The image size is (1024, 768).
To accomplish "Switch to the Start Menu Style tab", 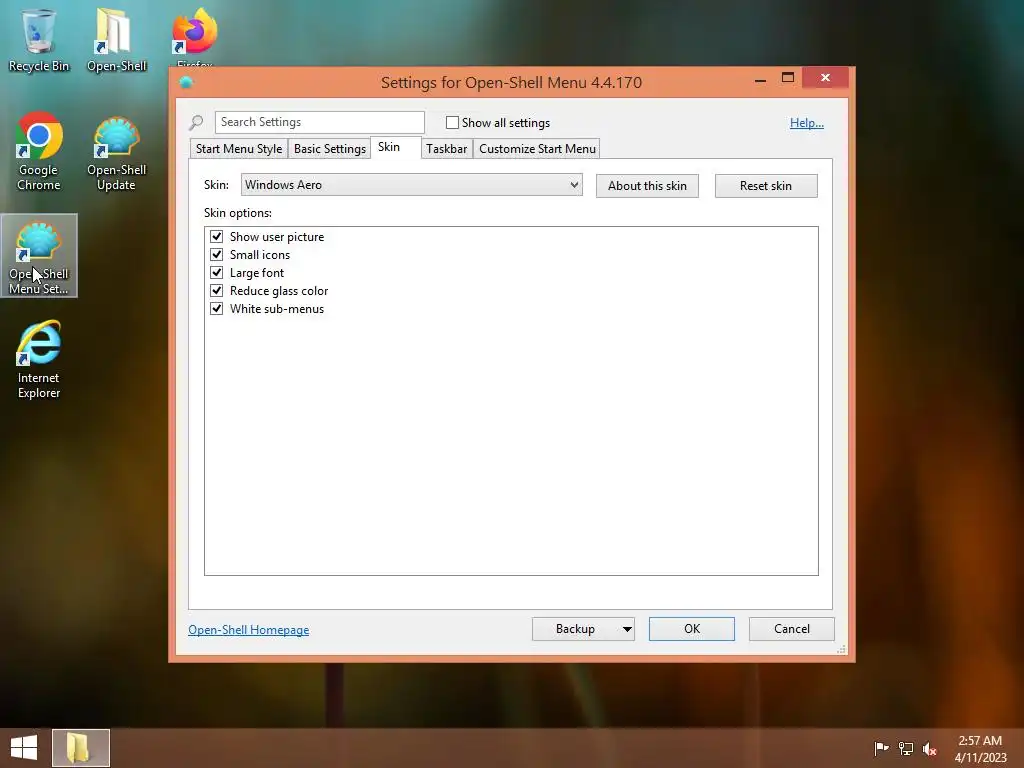I will pos(239,149).
